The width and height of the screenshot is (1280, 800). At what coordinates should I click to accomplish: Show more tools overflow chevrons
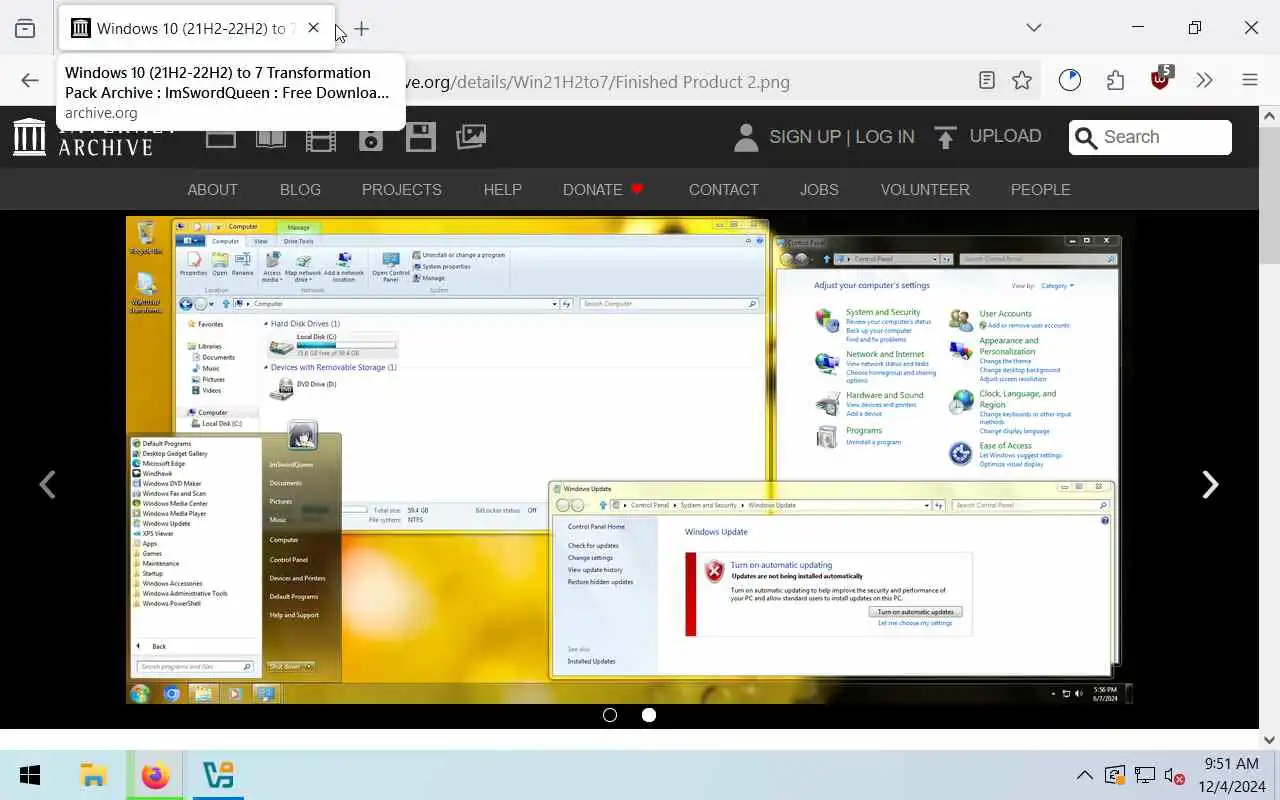[1204, 81]
